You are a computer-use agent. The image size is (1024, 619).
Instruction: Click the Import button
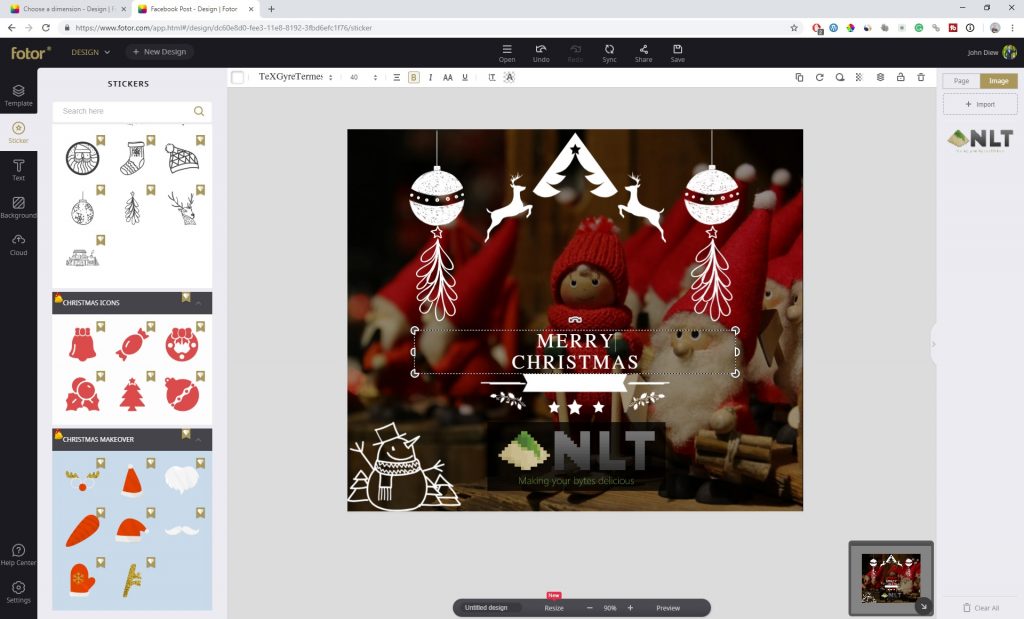click(x=980, y=104)
